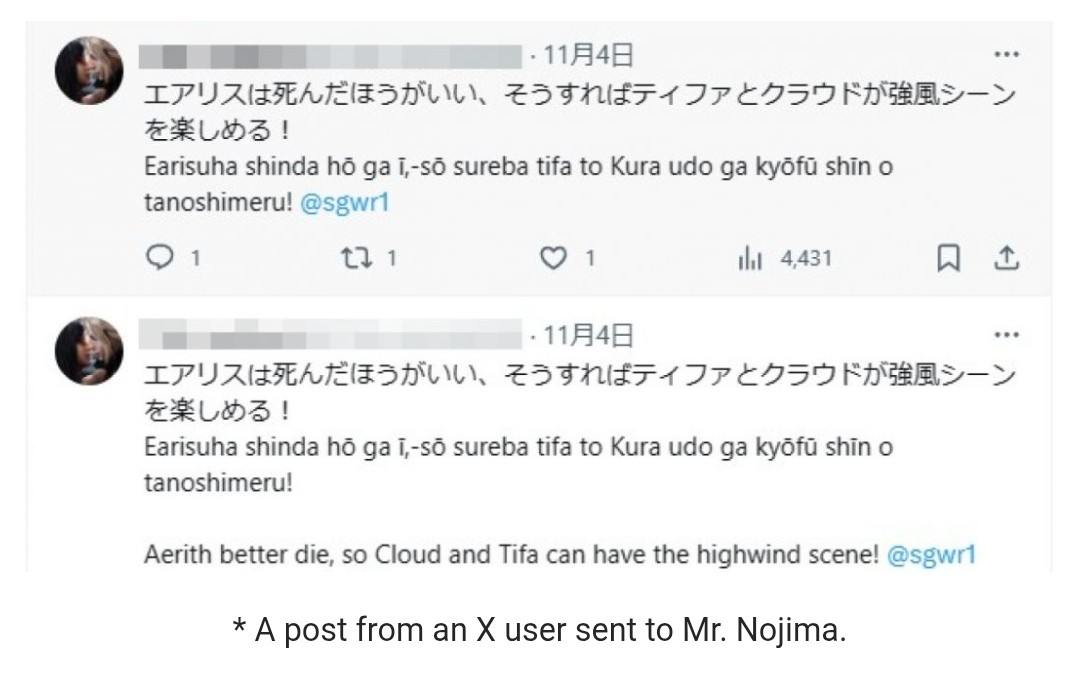1080x678 pixels.
Task: Click the like count on first post
Action: click(590, 258)
